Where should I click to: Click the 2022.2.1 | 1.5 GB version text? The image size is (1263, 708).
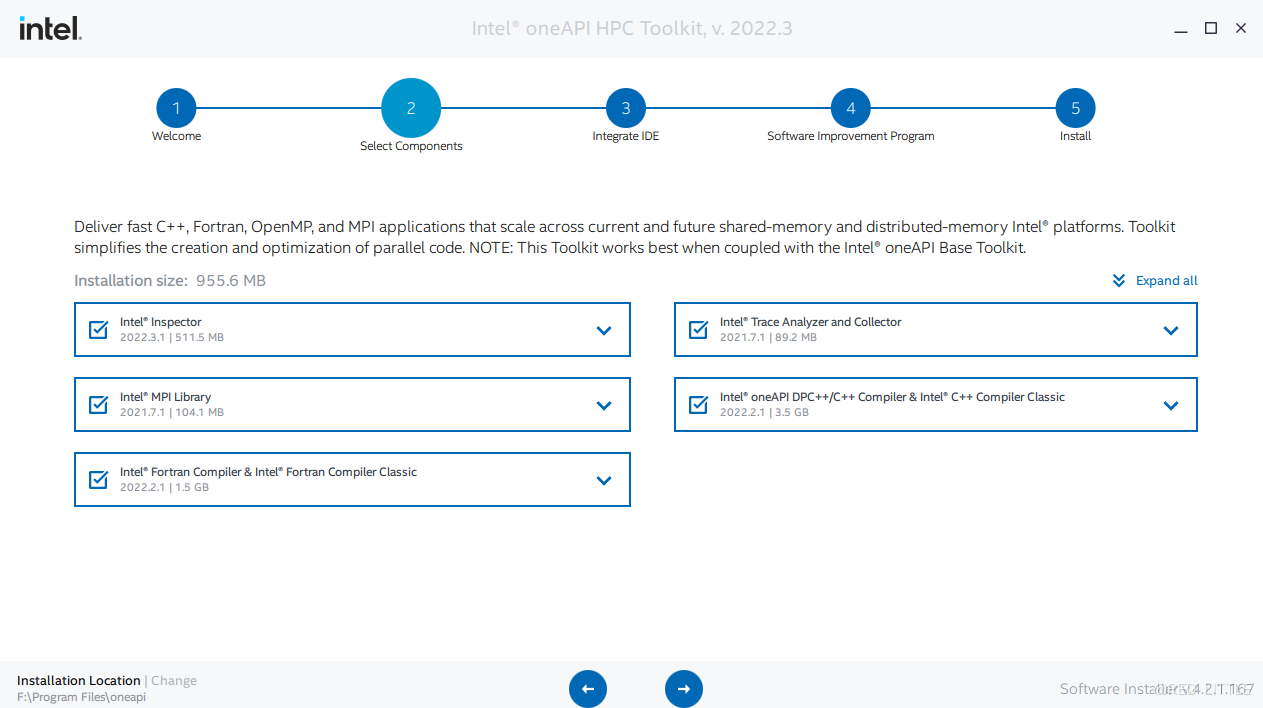point(164,488)
